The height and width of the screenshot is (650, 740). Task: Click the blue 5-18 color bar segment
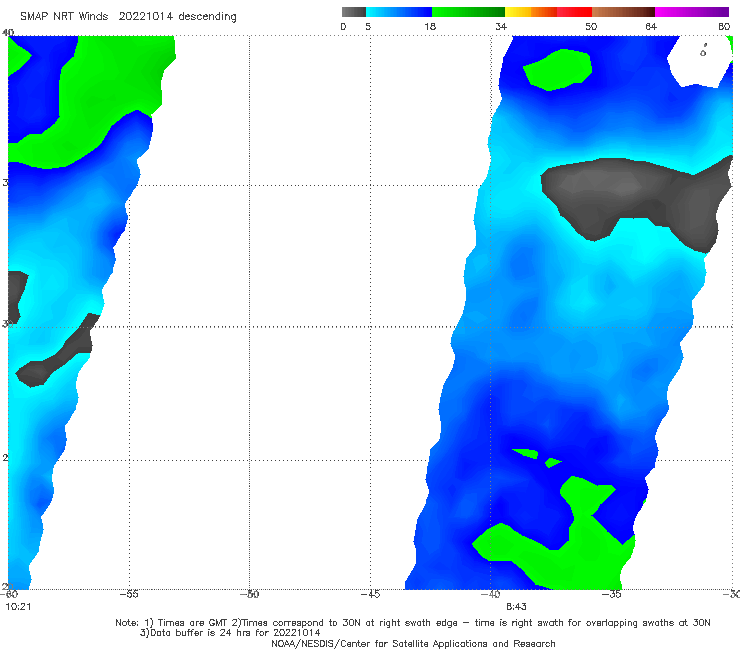pos(399,12)
